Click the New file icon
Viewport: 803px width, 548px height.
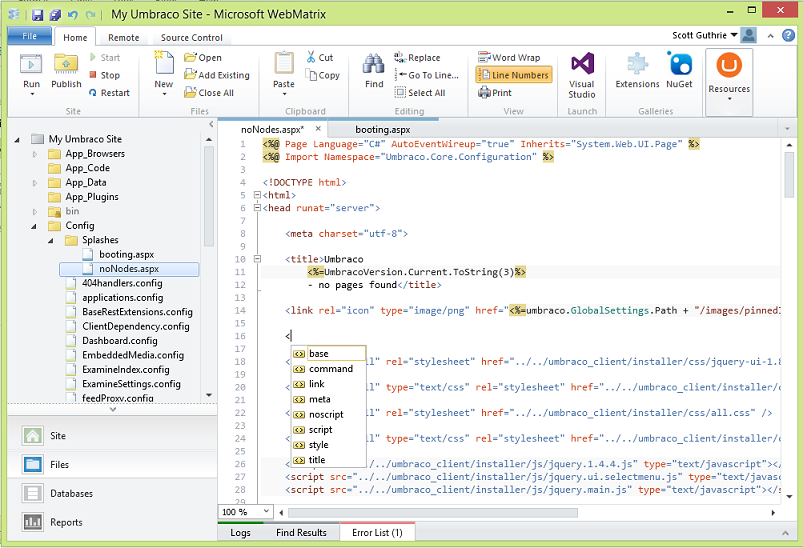point(164,64)
